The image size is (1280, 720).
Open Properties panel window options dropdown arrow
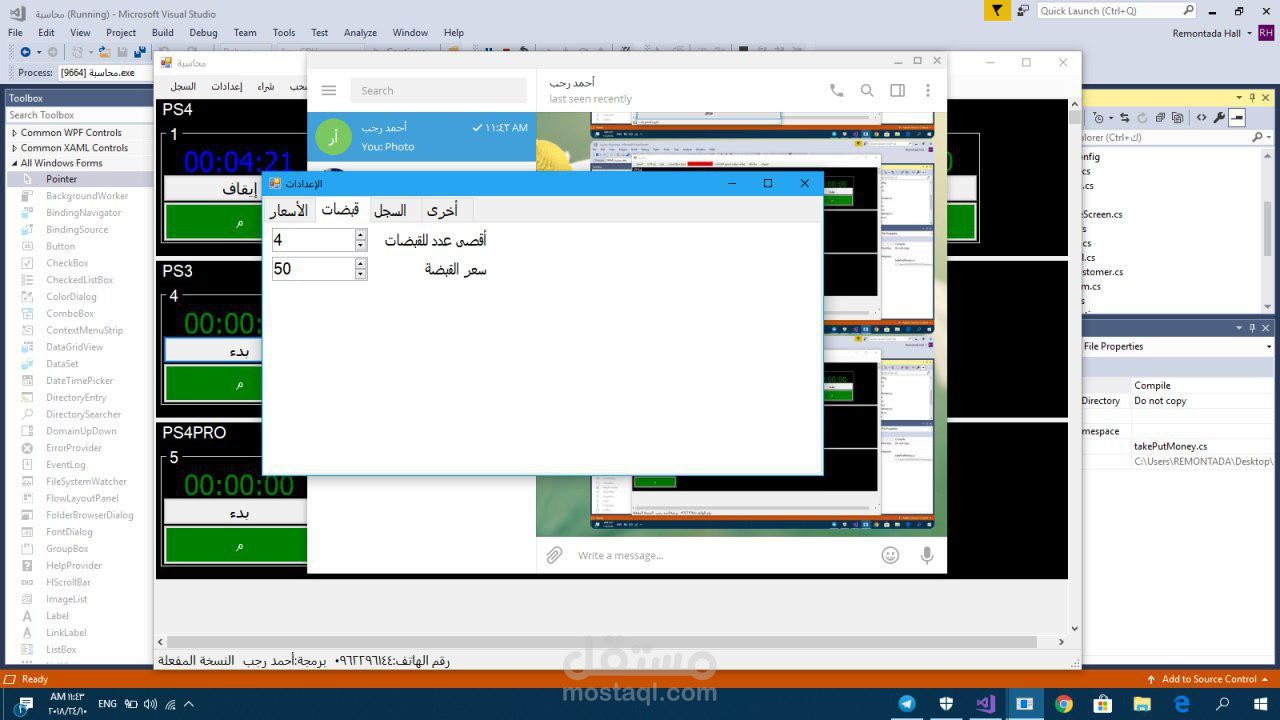[1239, 327]
